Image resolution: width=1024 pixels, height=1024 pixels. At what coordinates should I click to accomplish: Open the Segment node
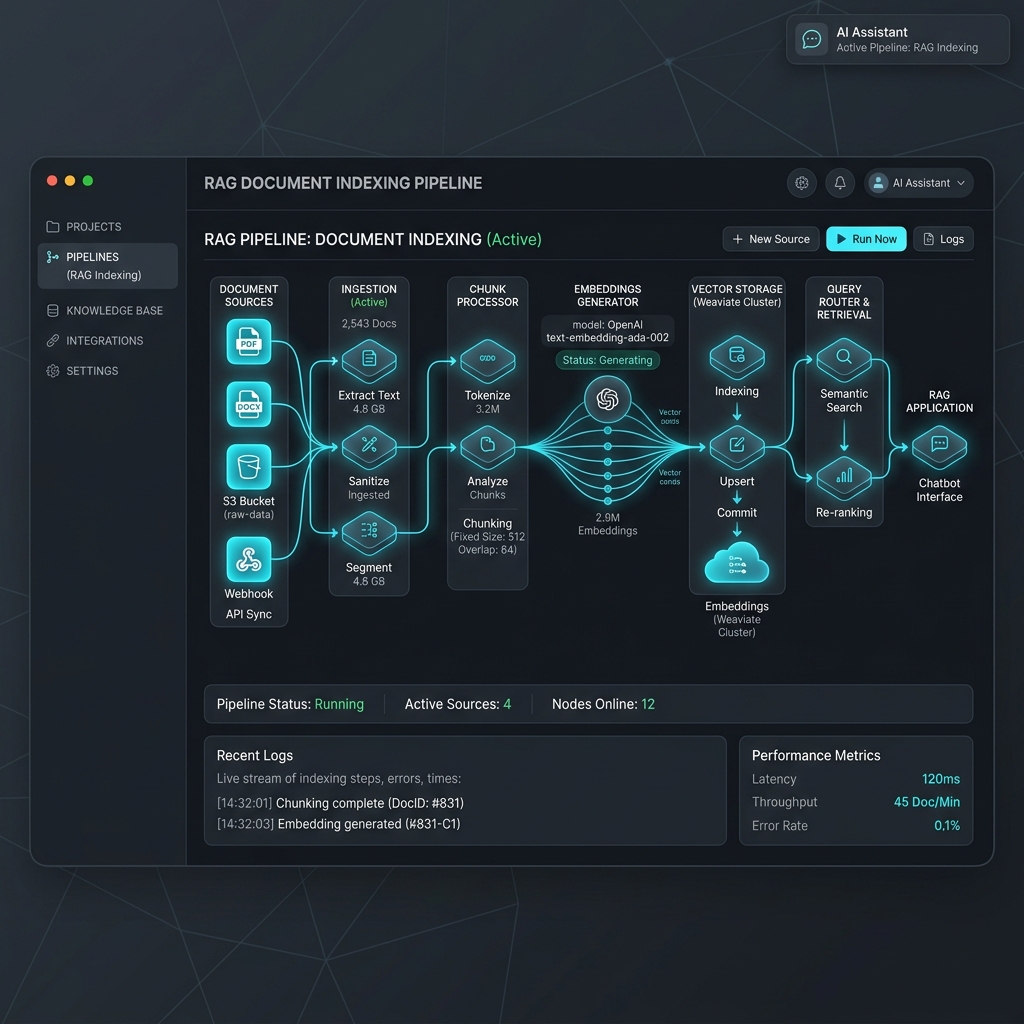click(x=369, y=532)
